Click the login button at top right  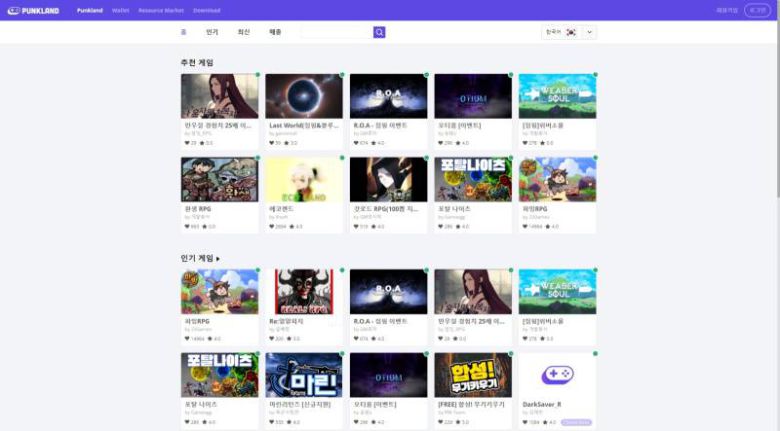[757, 10]
